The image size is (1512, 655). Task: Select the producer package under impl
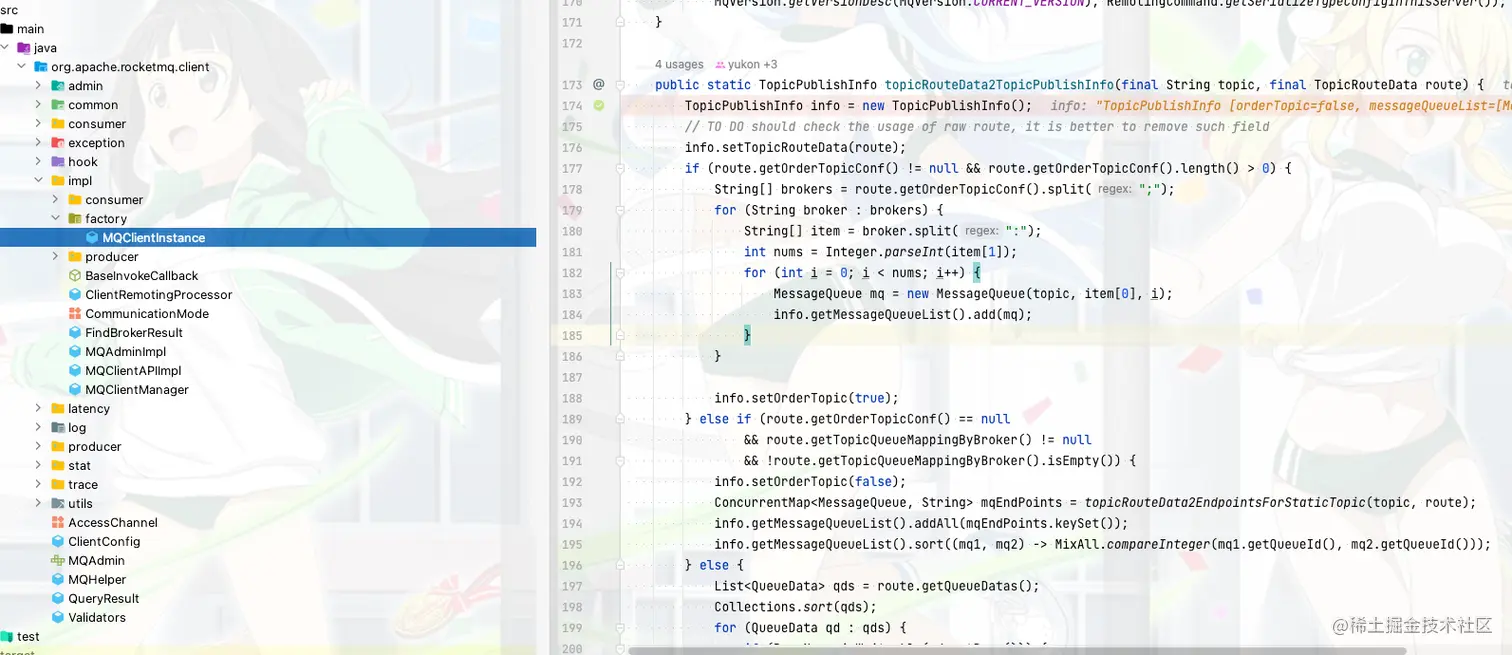[268, 257]
